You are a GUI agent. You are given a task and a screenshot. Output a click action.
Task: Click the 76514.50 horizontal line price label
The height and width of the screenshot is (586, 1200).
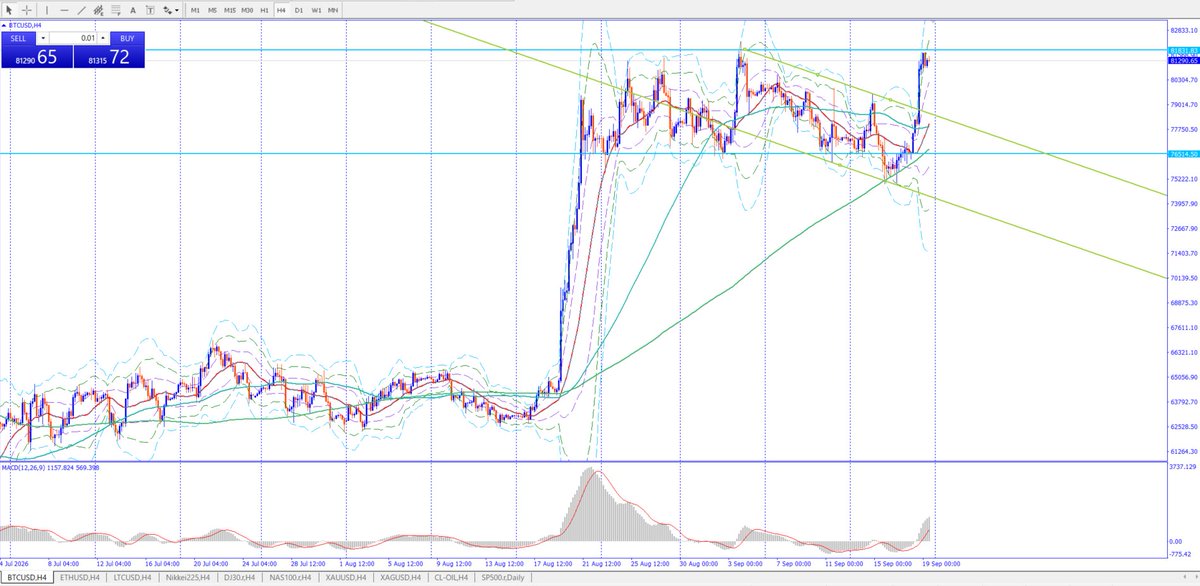point(1183,154)
